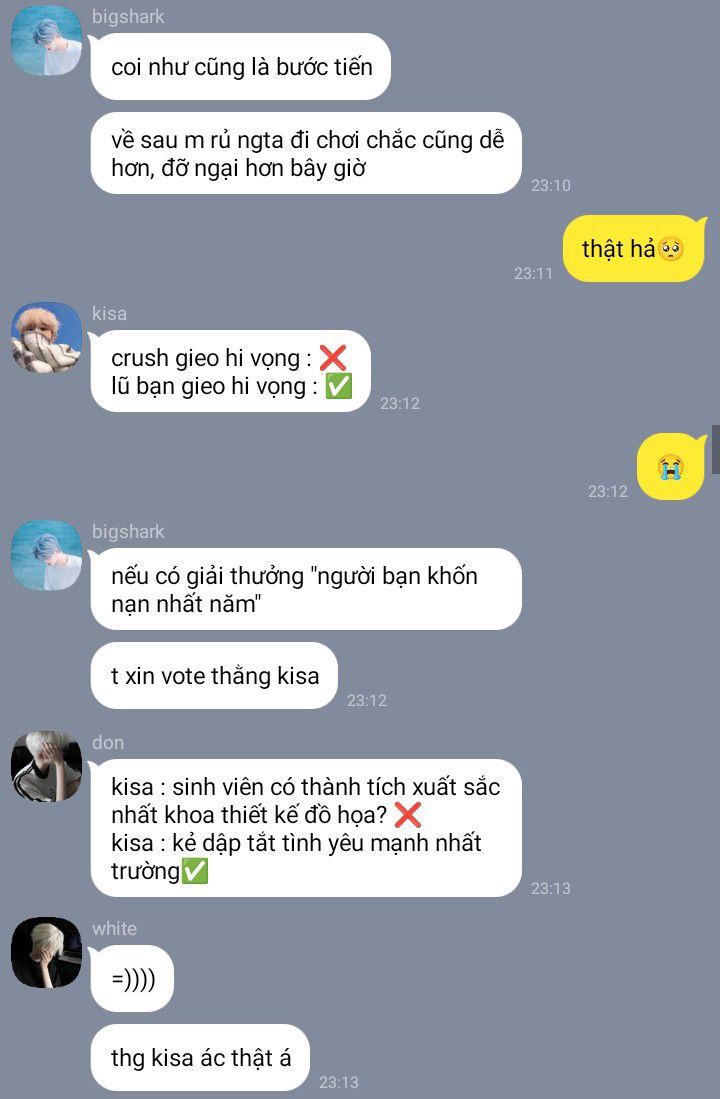Click the sender name 'don'
720x1099 pixels.
click(108, 742)
